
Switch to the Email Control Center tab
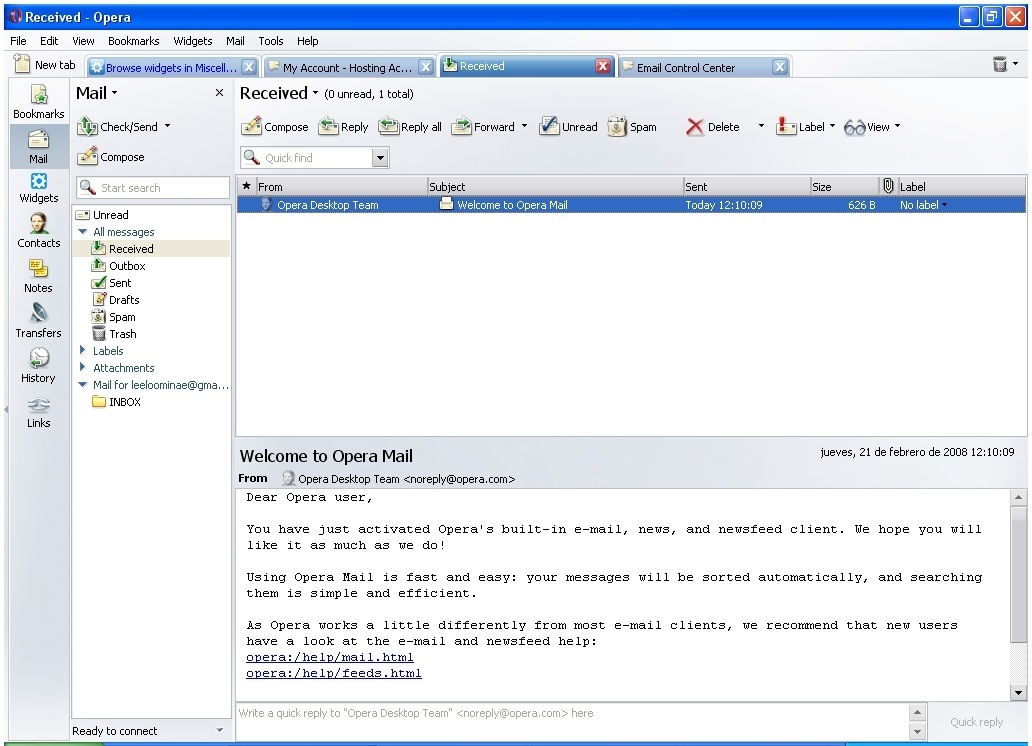pos(690,66)
